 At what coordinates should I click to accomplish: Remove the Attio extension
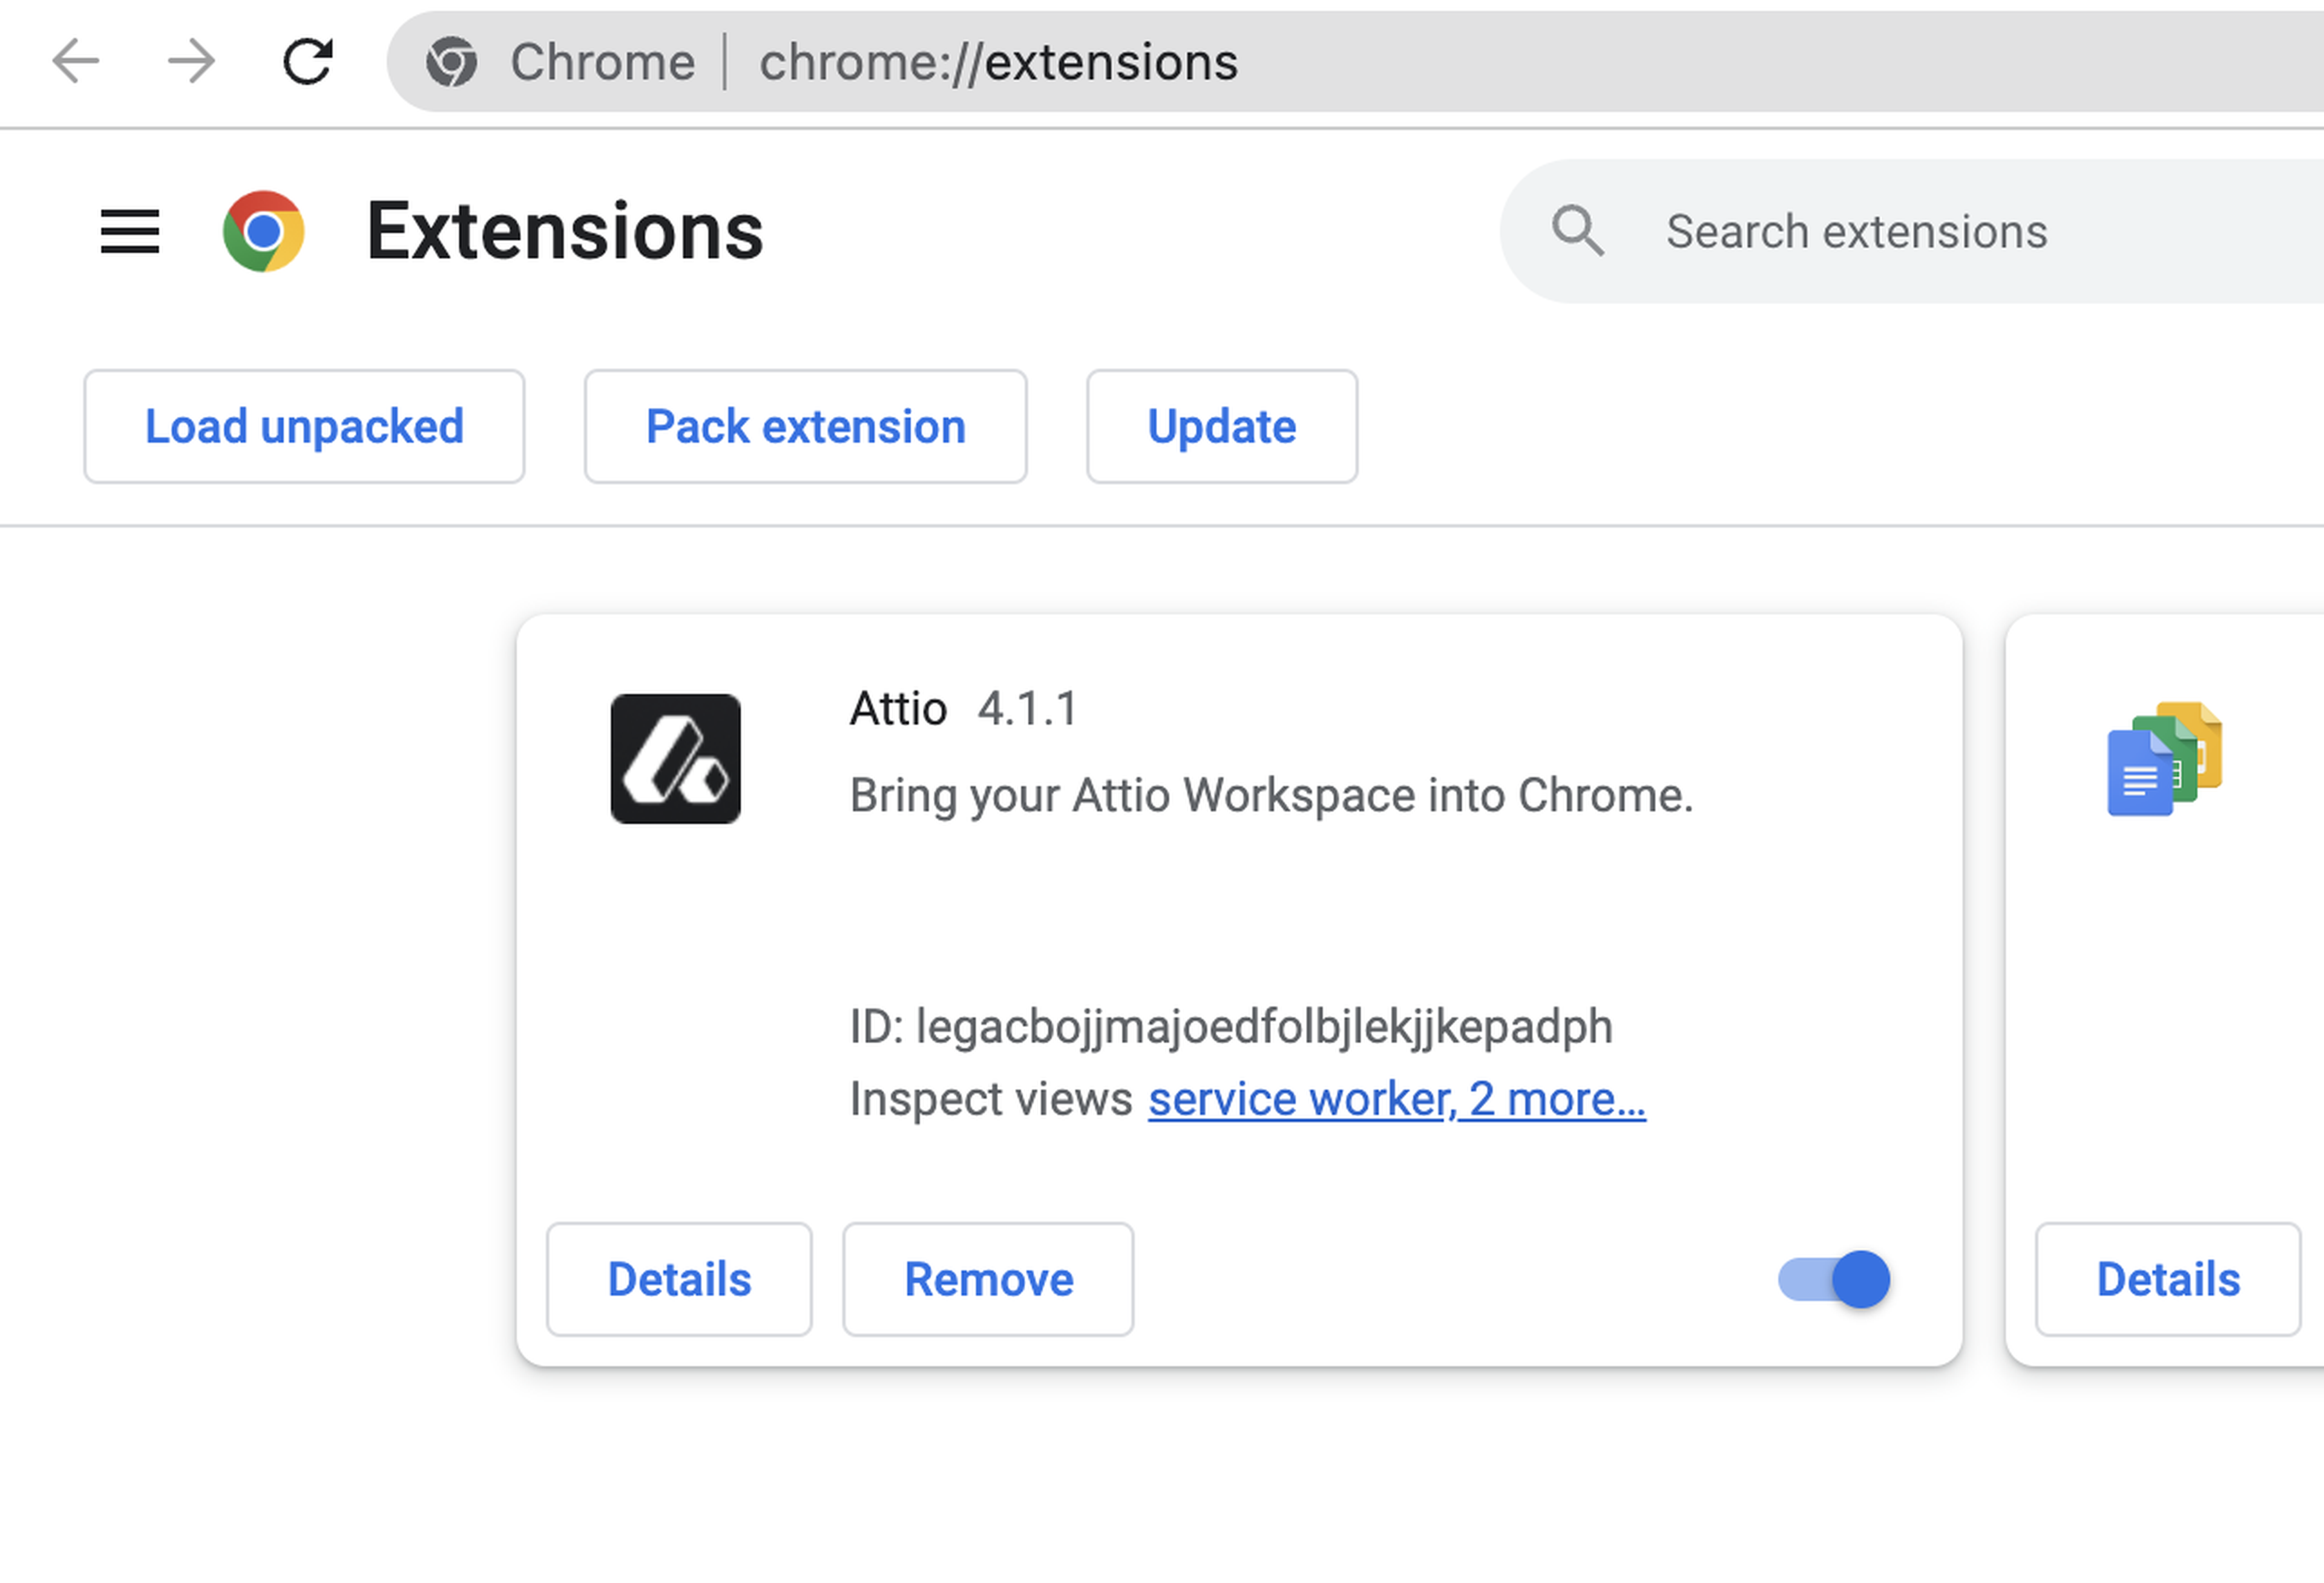click(x=988, y=1279)
